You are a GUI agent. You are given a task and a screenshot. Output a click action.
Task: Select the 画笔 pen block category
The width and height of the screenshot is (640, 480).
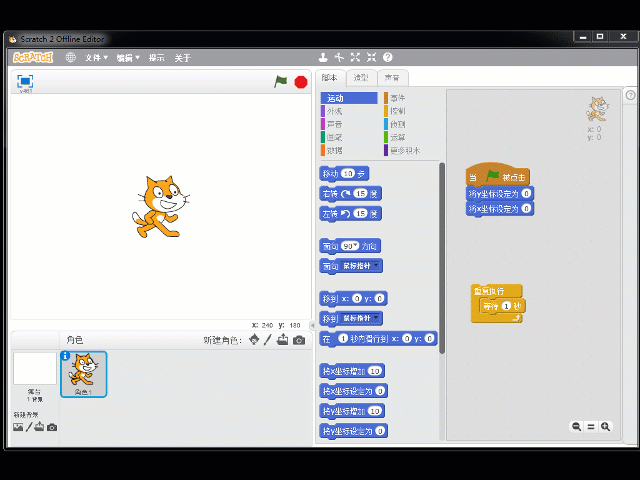[349, 137]
